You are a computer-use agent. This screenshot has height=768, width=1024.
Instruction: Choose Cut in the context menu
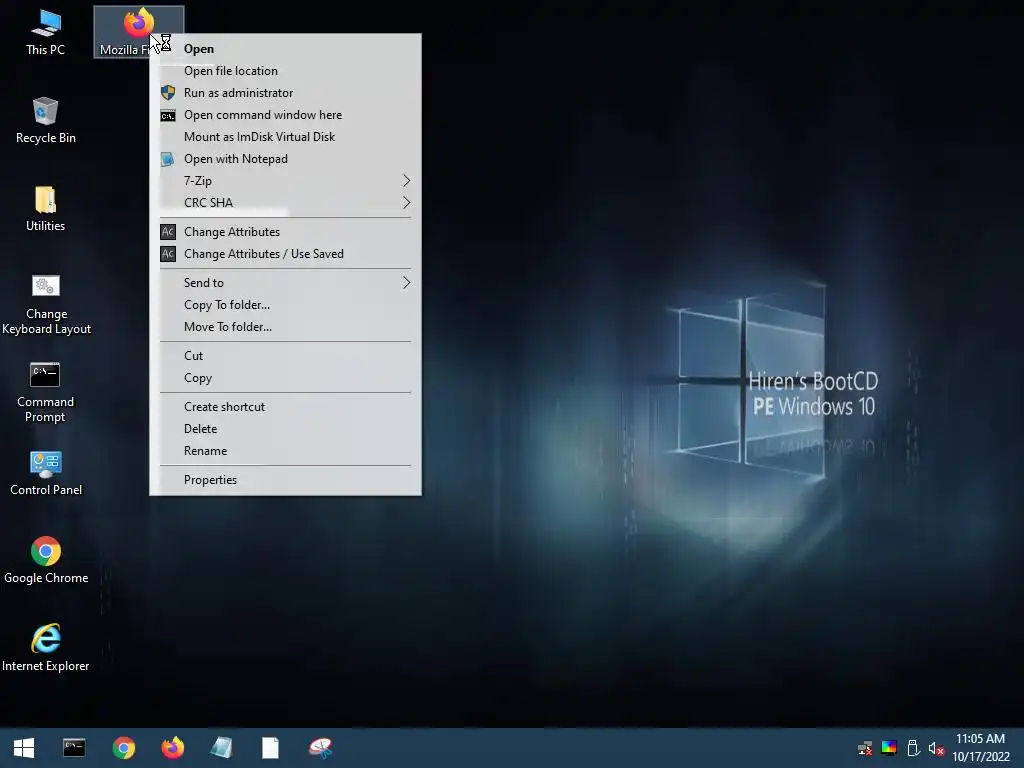(285, 356)
